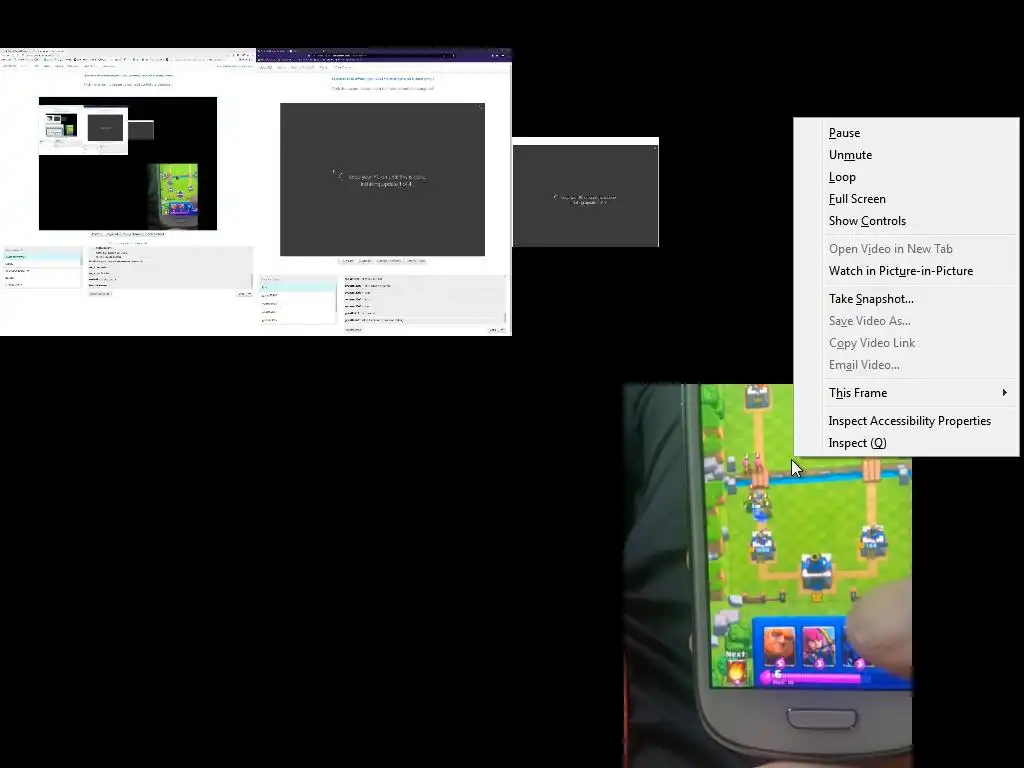Click the grey update-screen video in right browser window
Viewport: 1024px width, 768px height.
382,179
